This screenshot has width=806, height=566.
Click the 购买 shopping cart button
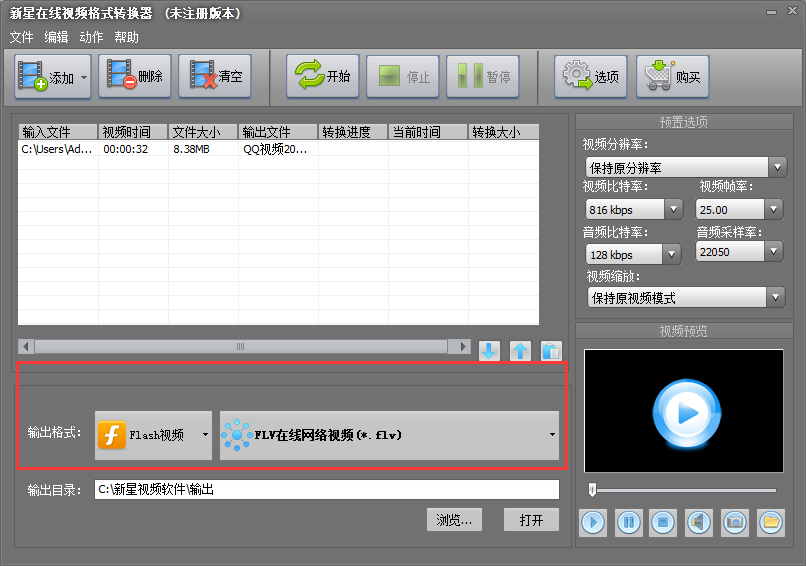coord(673,77)
